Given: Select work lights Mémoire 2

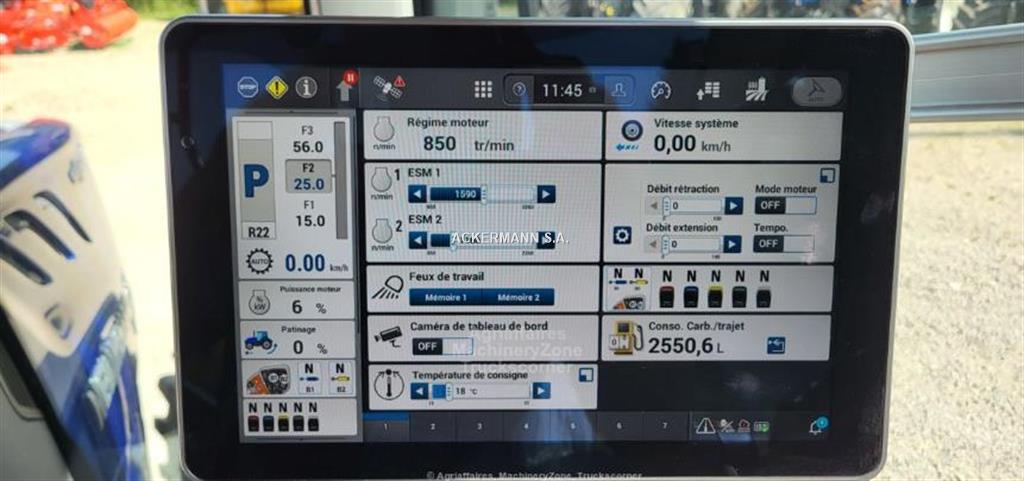Looking at the screenshot, I should [518, 297].
